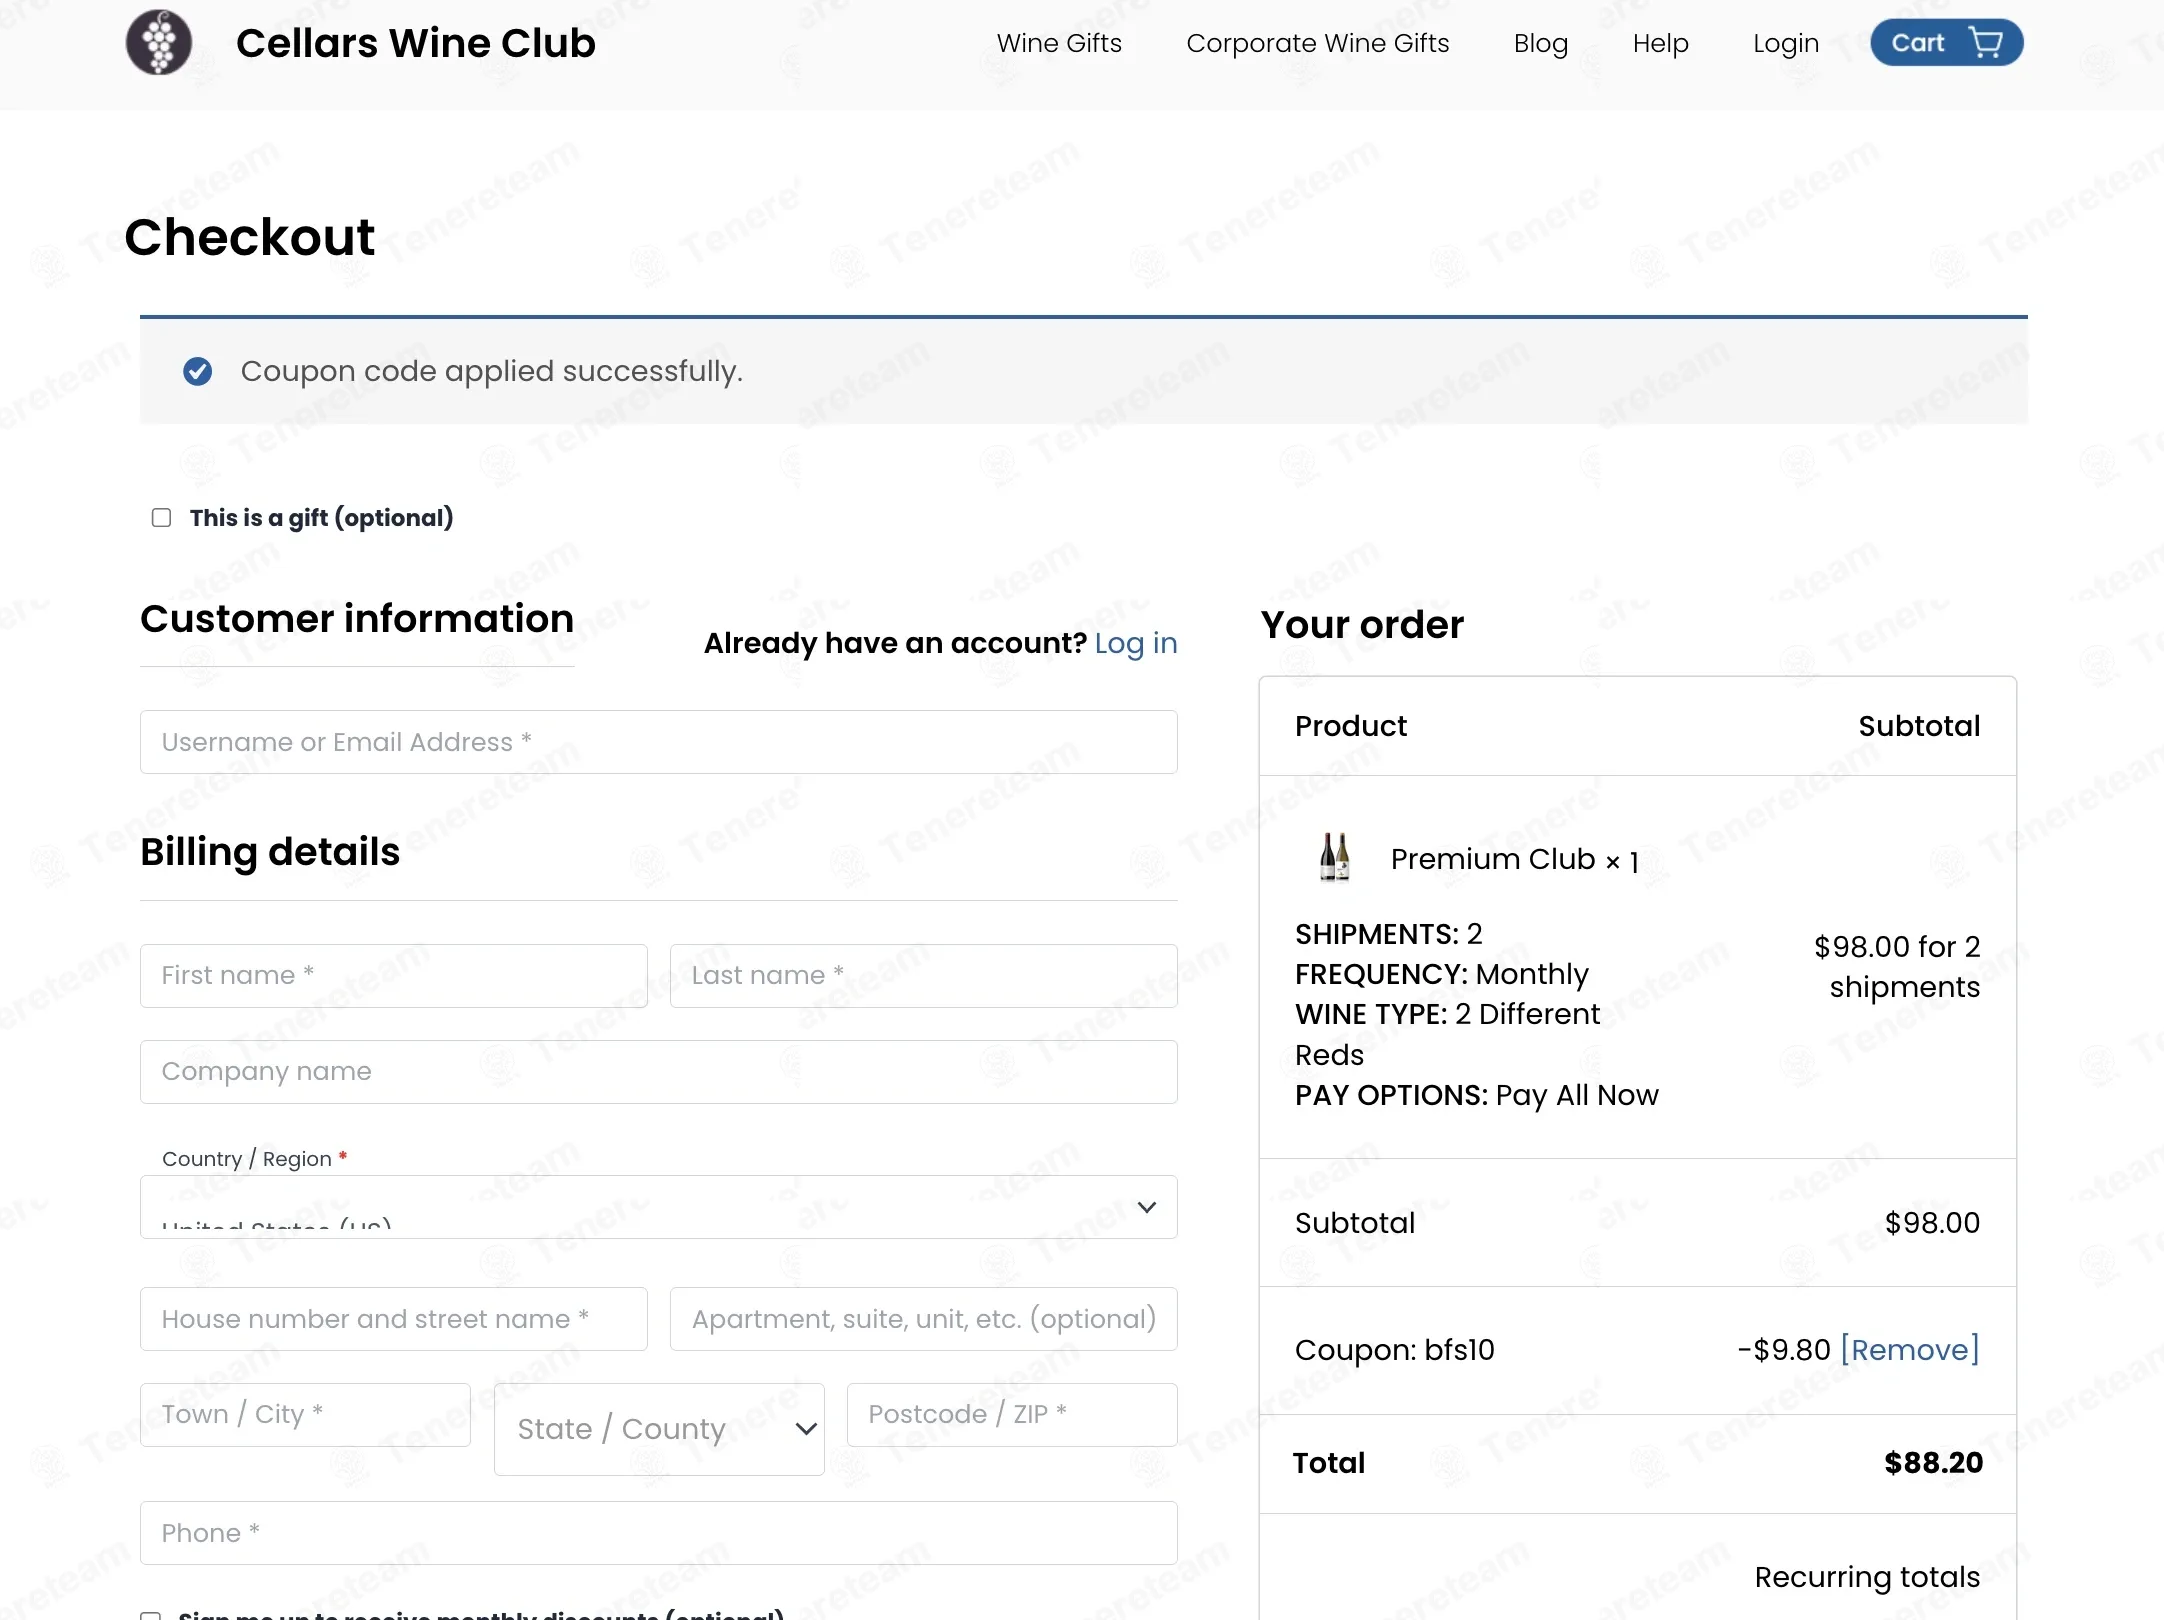Click the 'Recurring totals' label
The width and height of the screenshot is (2164, 1620).
(x=1866, y=1577)
